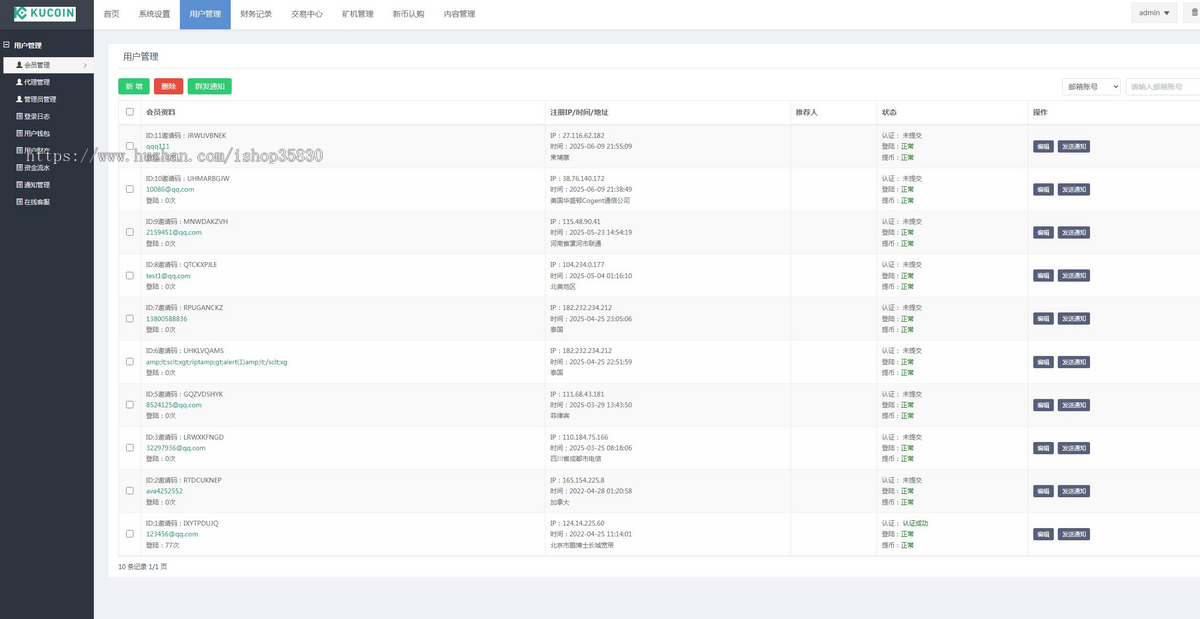The width and height of the screenshot is (1200, 619).
Task: Click the 登录日志 list icon
Action: (x=19, y=116)
